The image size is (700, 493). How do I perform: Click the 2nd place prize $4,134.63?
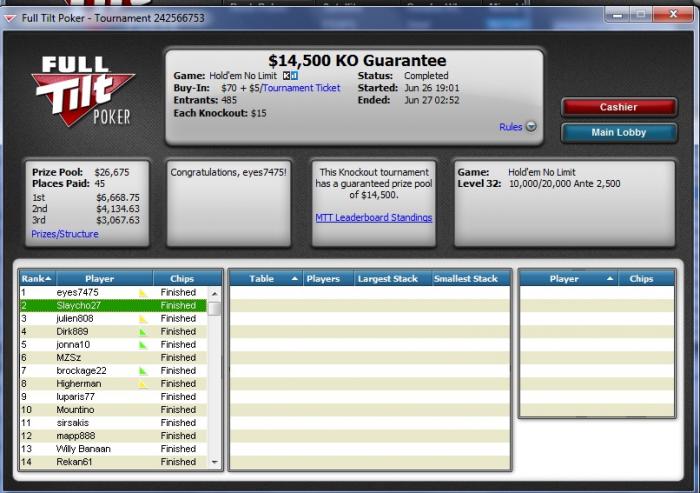pos(118,209)
